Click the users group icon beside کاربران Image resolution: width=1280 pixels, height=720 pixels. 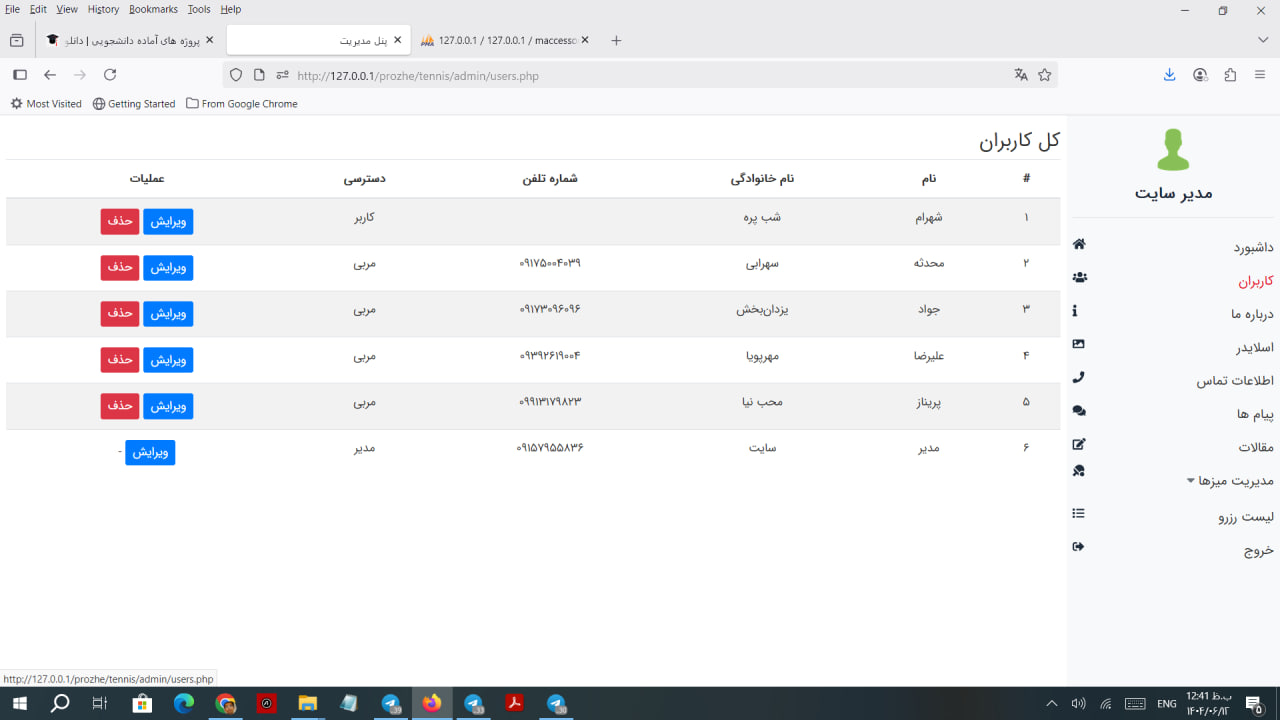tap(1078, 278)
